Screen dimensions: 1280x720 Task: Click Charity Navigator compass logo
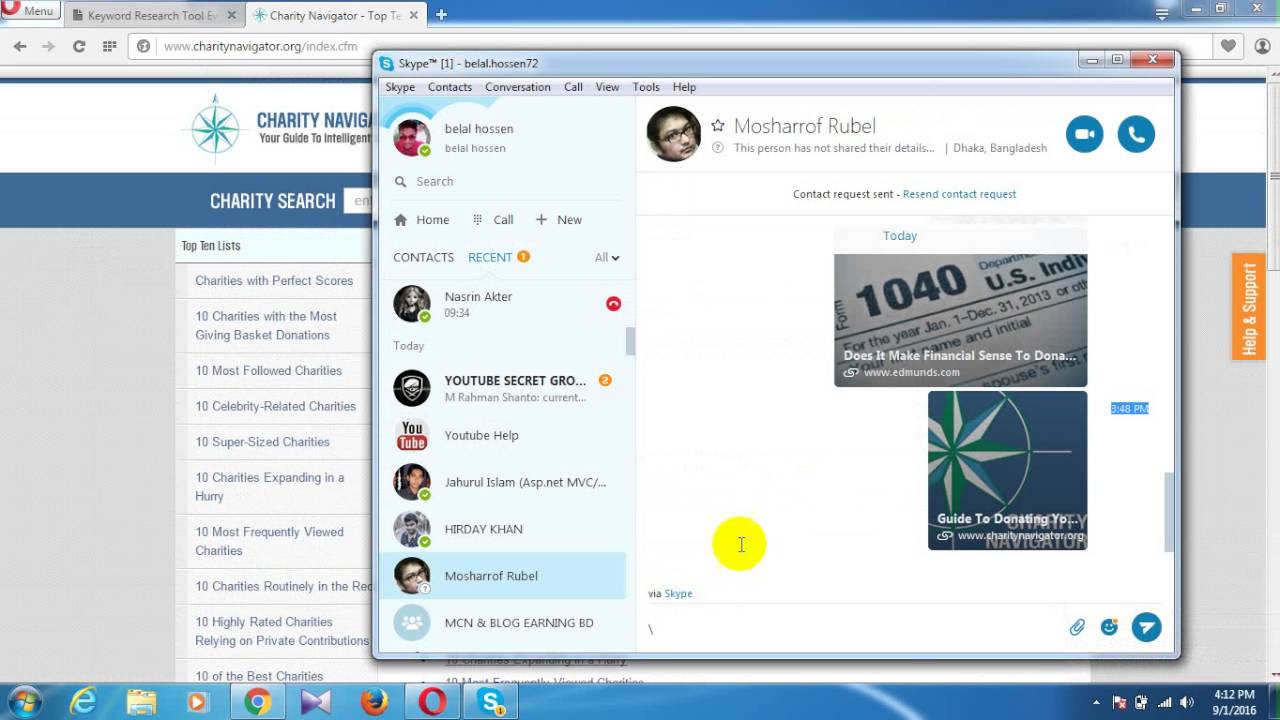(x=216, y=128)
